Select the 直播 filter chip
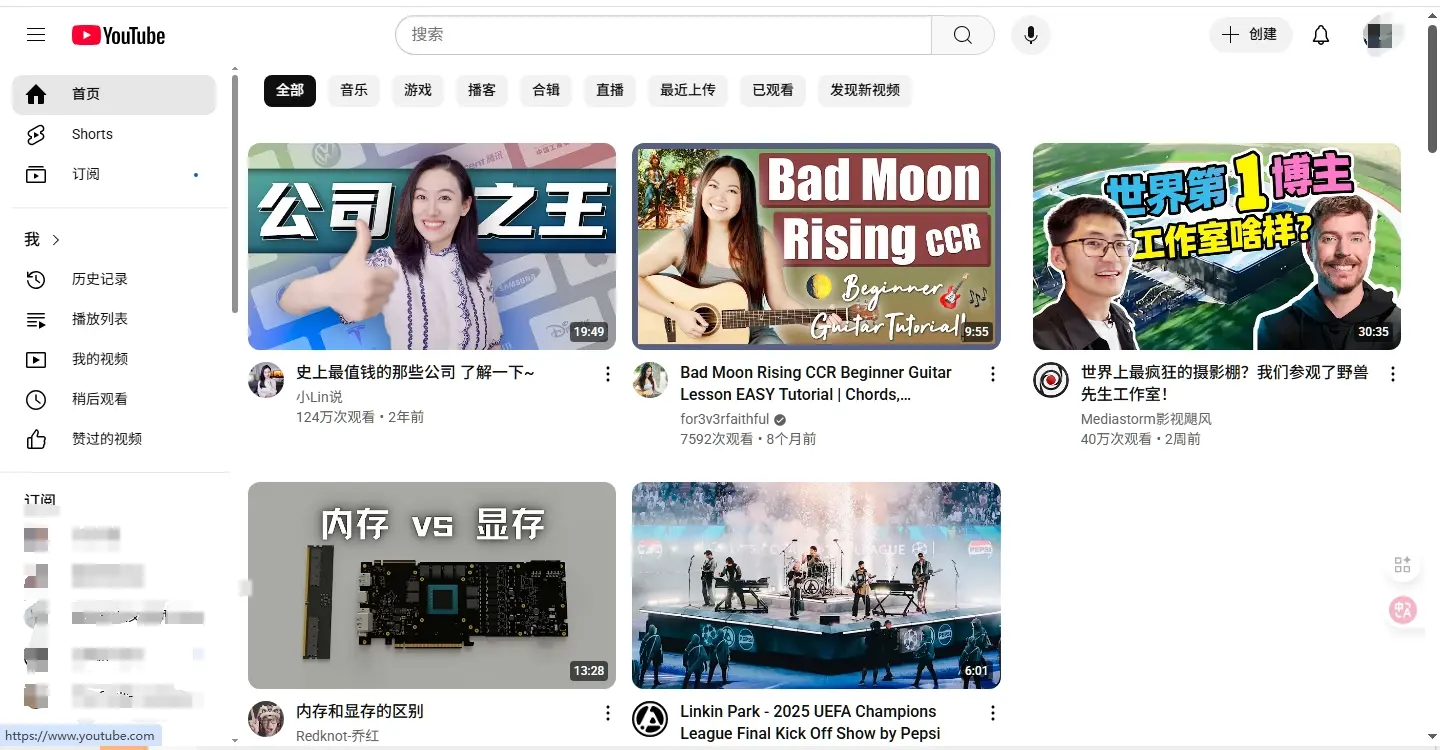The height and width of the screenshot is (750, 1440). (610, 90)
